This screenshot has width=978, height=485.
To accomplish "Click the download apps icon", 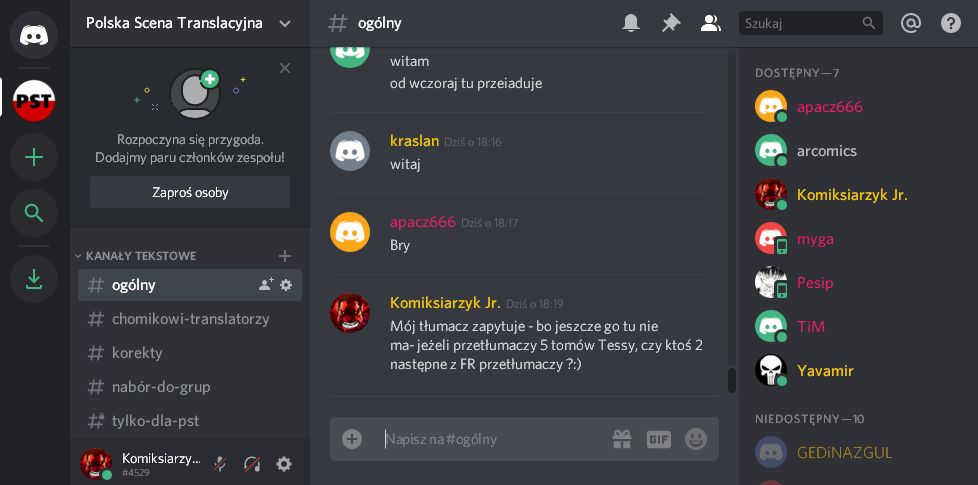I will pos(34,279).
